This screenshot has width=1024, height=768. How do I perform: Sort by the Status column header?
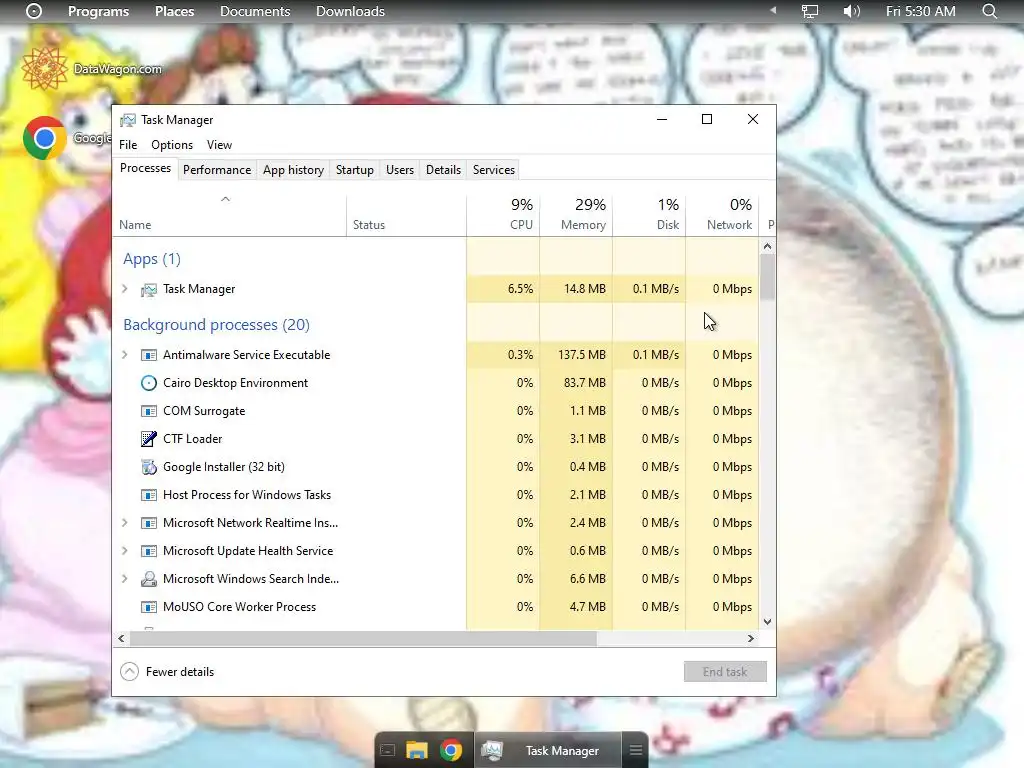pos(406,216)
